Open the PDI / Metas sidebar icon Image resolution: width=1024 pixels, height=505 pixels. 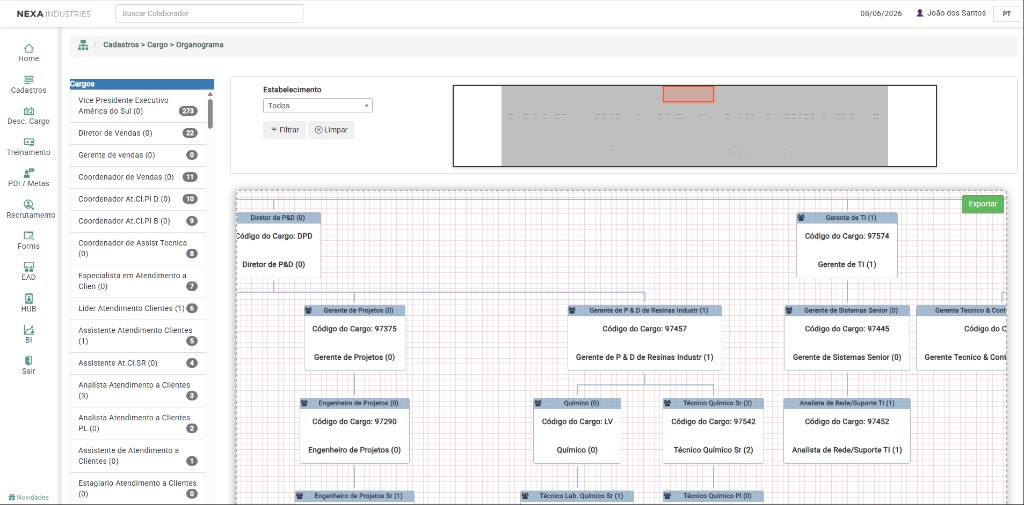28,173
